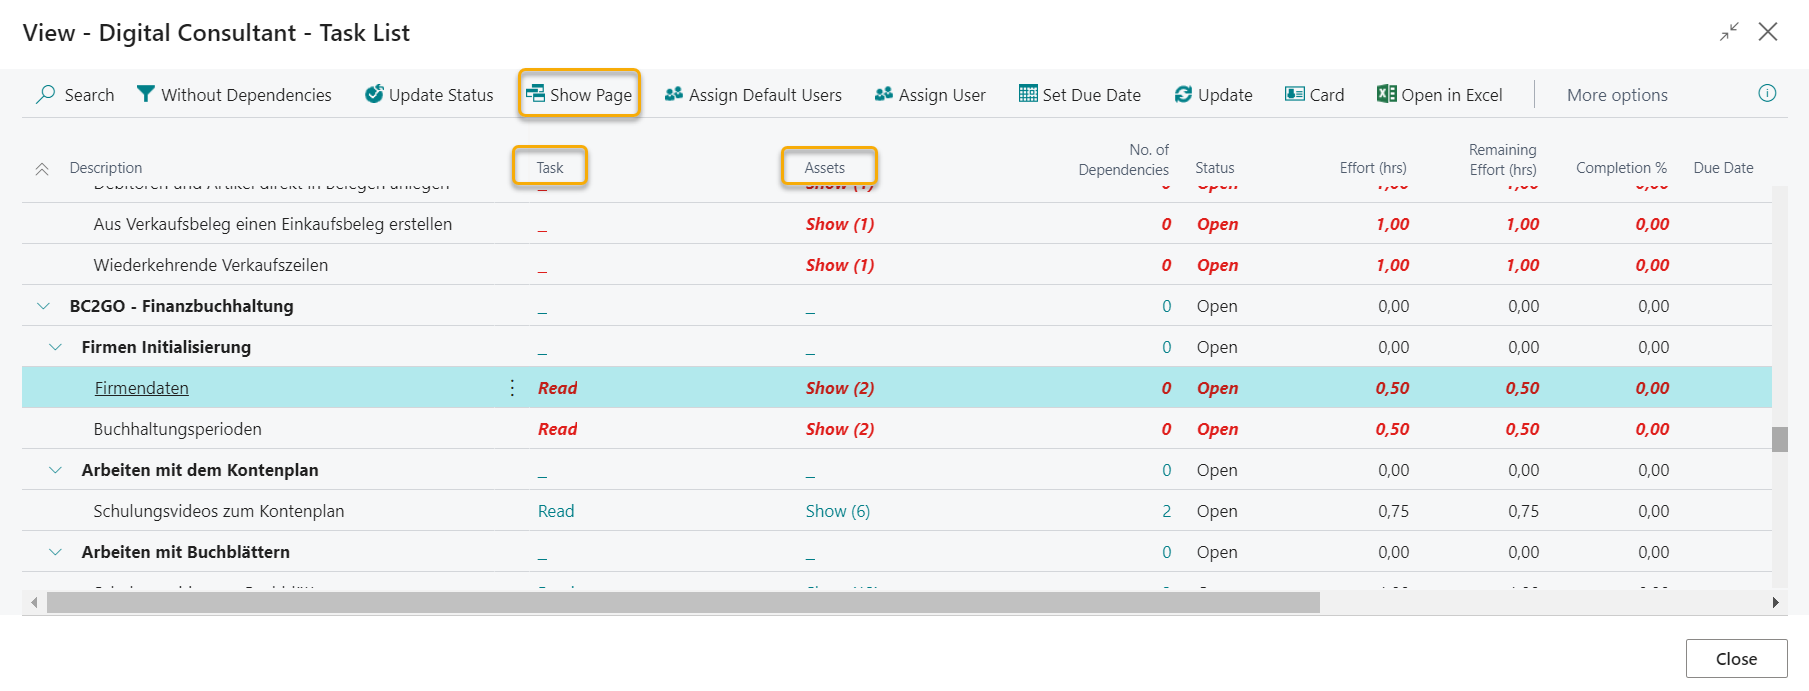Click Assign Default Users icon

pos(674,94)
